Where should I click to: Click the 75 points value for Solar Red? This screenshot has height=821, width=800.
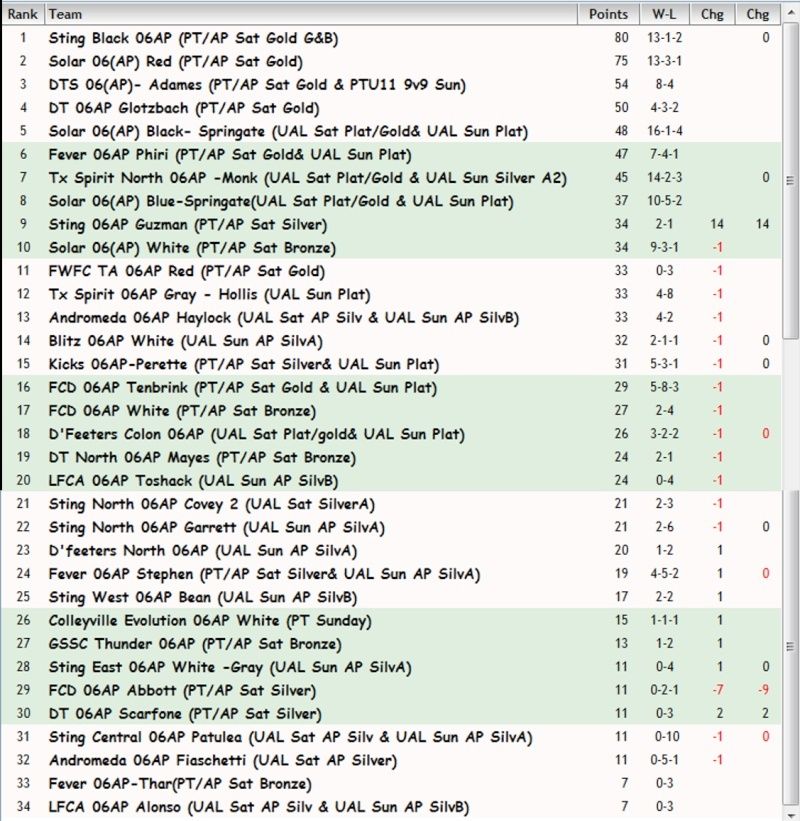[621, 61]
